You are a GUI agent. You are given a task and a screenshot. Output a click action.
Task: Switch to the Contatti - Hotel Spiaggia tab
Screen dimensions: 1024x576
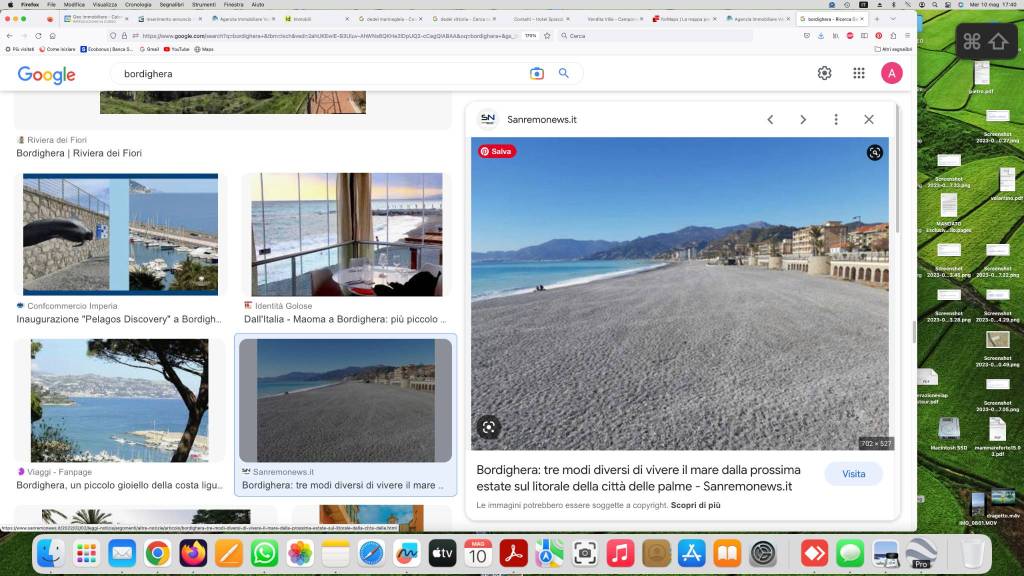pyautogui.click(x=540, y=19)
